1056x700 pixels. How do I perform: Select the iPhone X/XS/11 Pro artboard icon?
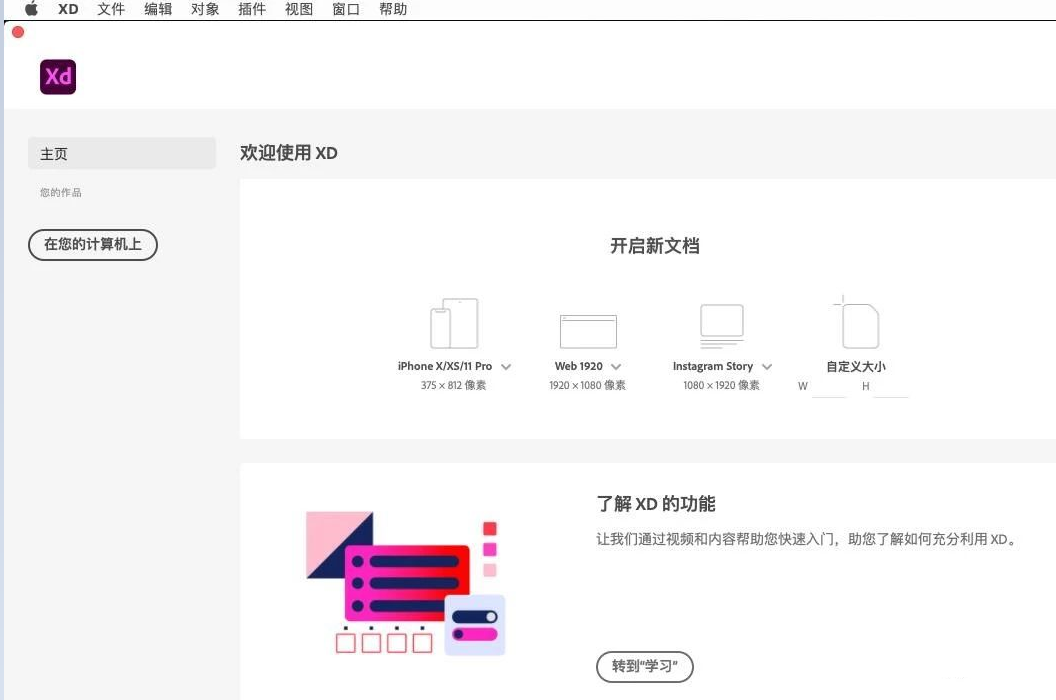(x=455, y=323)
